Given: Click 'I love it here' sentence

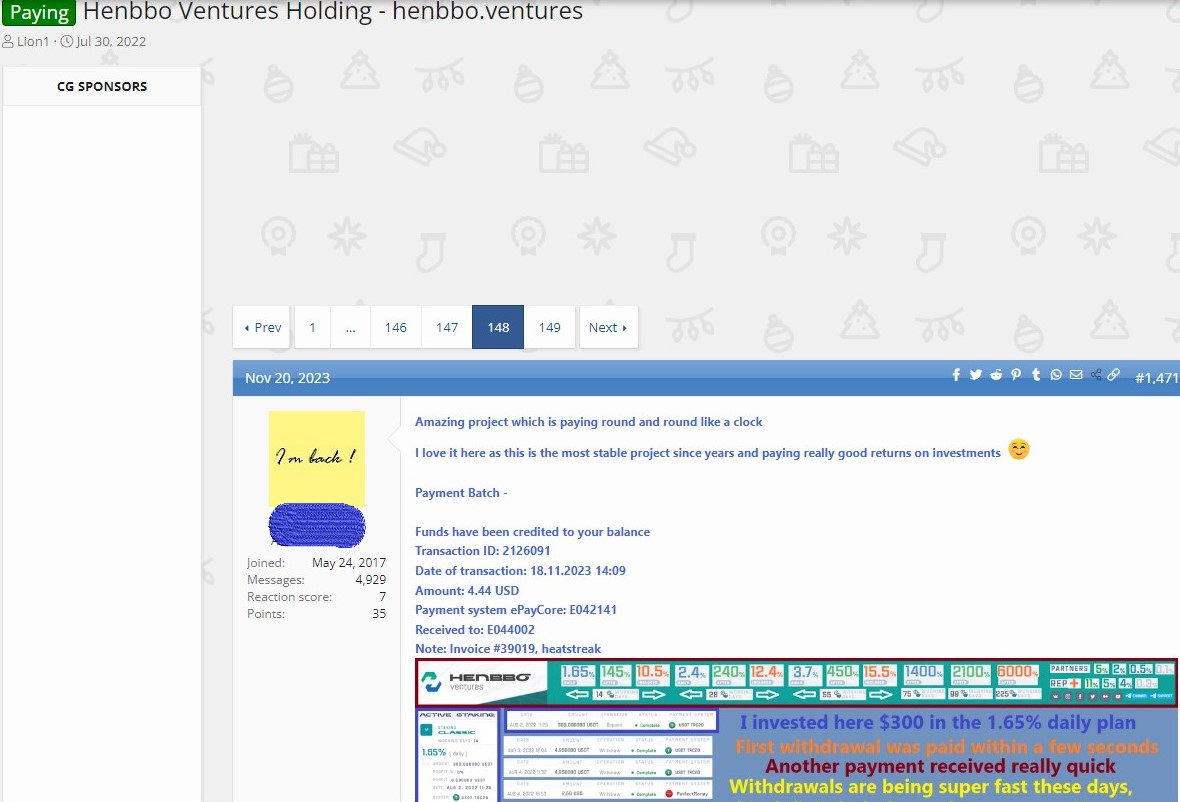Looking at the screenshot, I should pyautogui.click(x=707, y=453).
